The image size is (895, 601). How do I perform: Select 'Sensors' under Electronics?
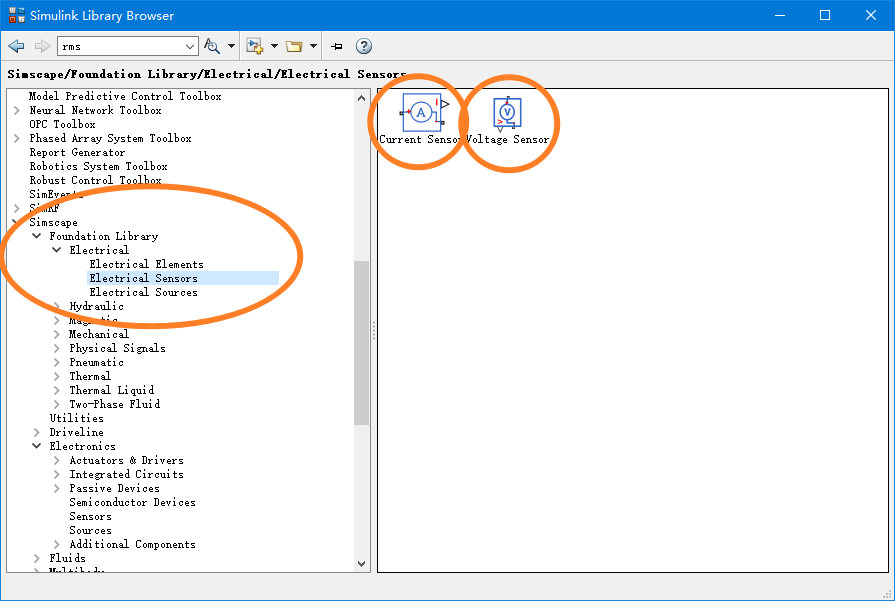90,517
